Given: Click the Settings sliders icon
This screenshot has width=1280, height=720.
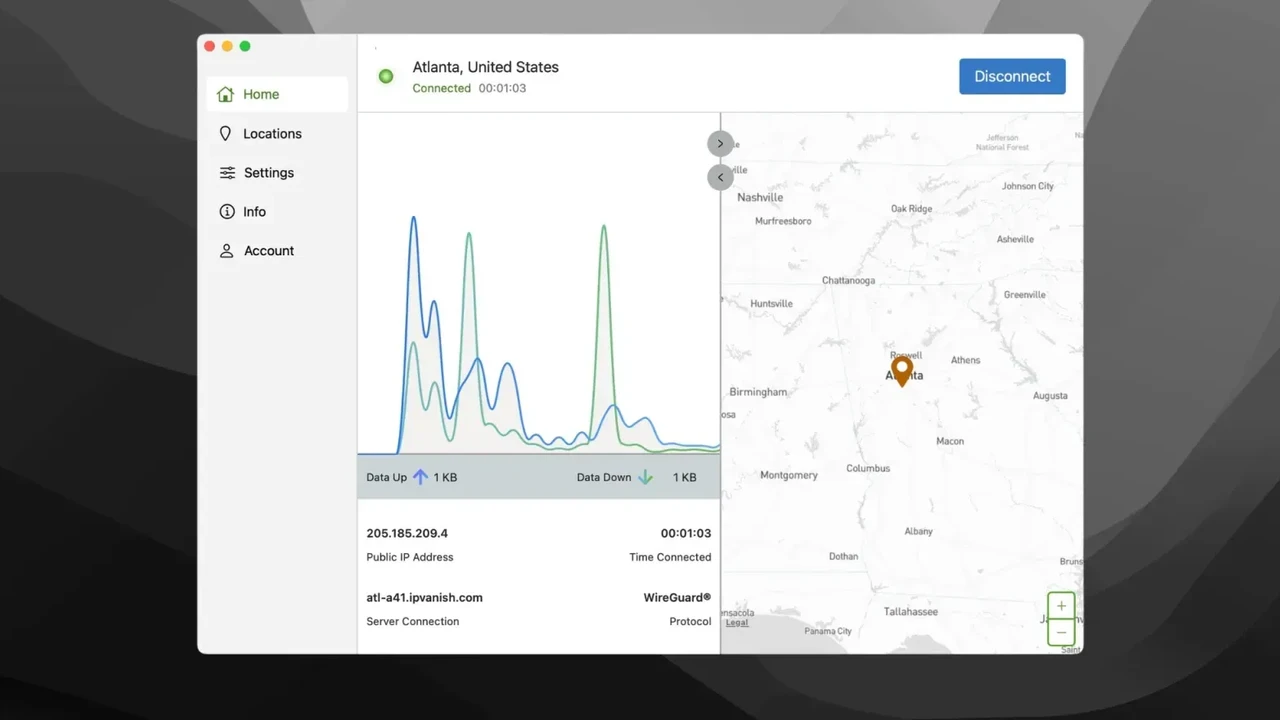Looking at the screenshot, I should (x=227, y=173).
